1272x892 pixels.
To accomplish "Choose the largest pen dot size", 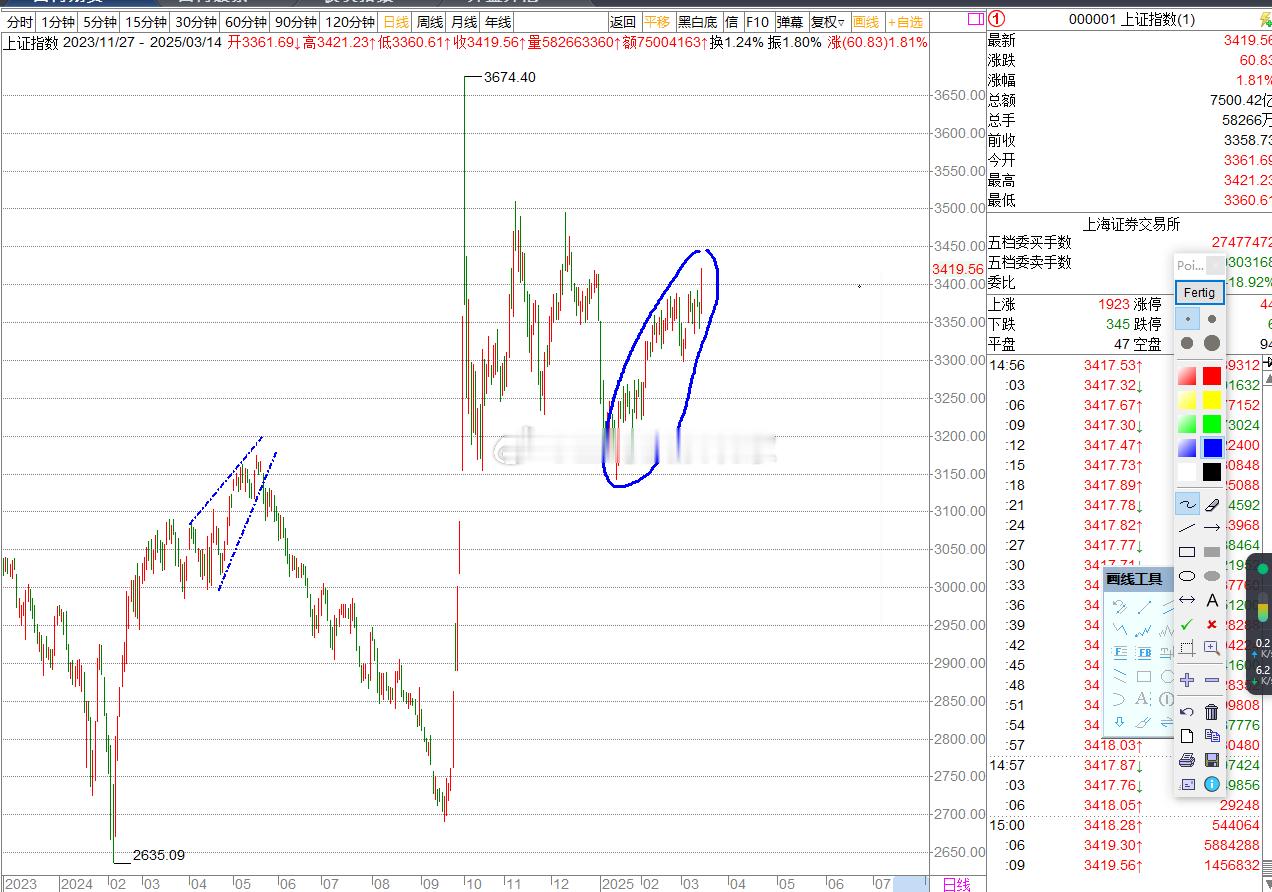I will [1212, 343].
